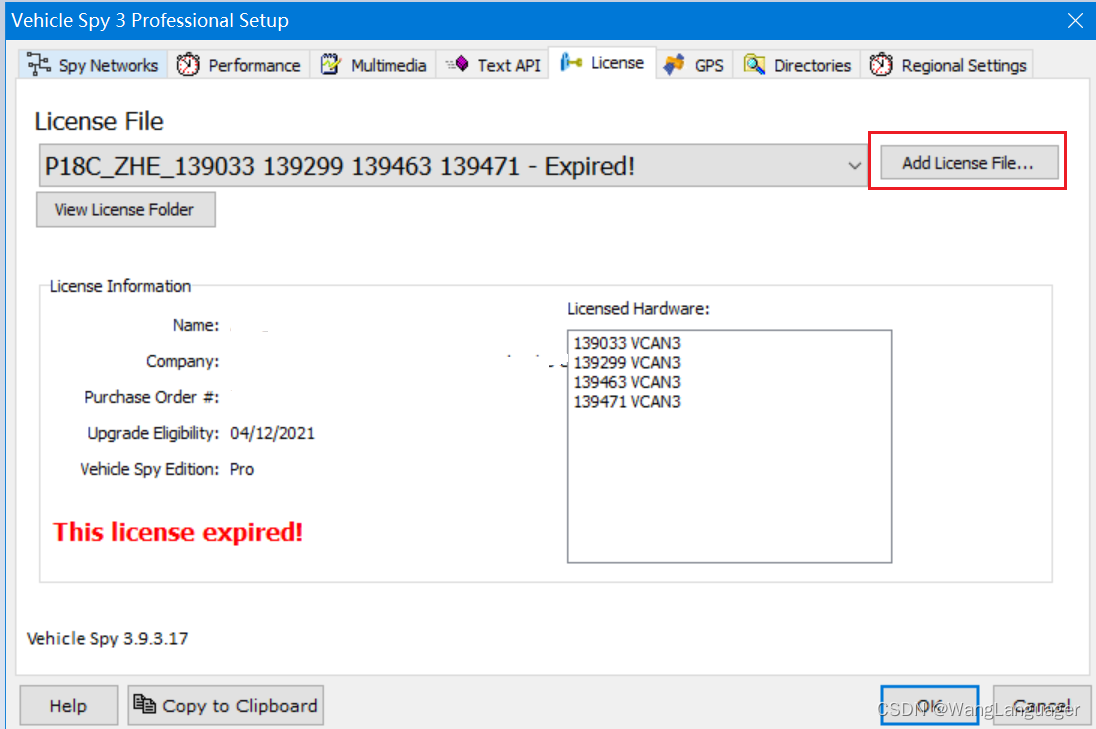Dismiss the dialog with Cancel
The width and height of the screenshot is (1096, 729).
(x=1041, y=705)
